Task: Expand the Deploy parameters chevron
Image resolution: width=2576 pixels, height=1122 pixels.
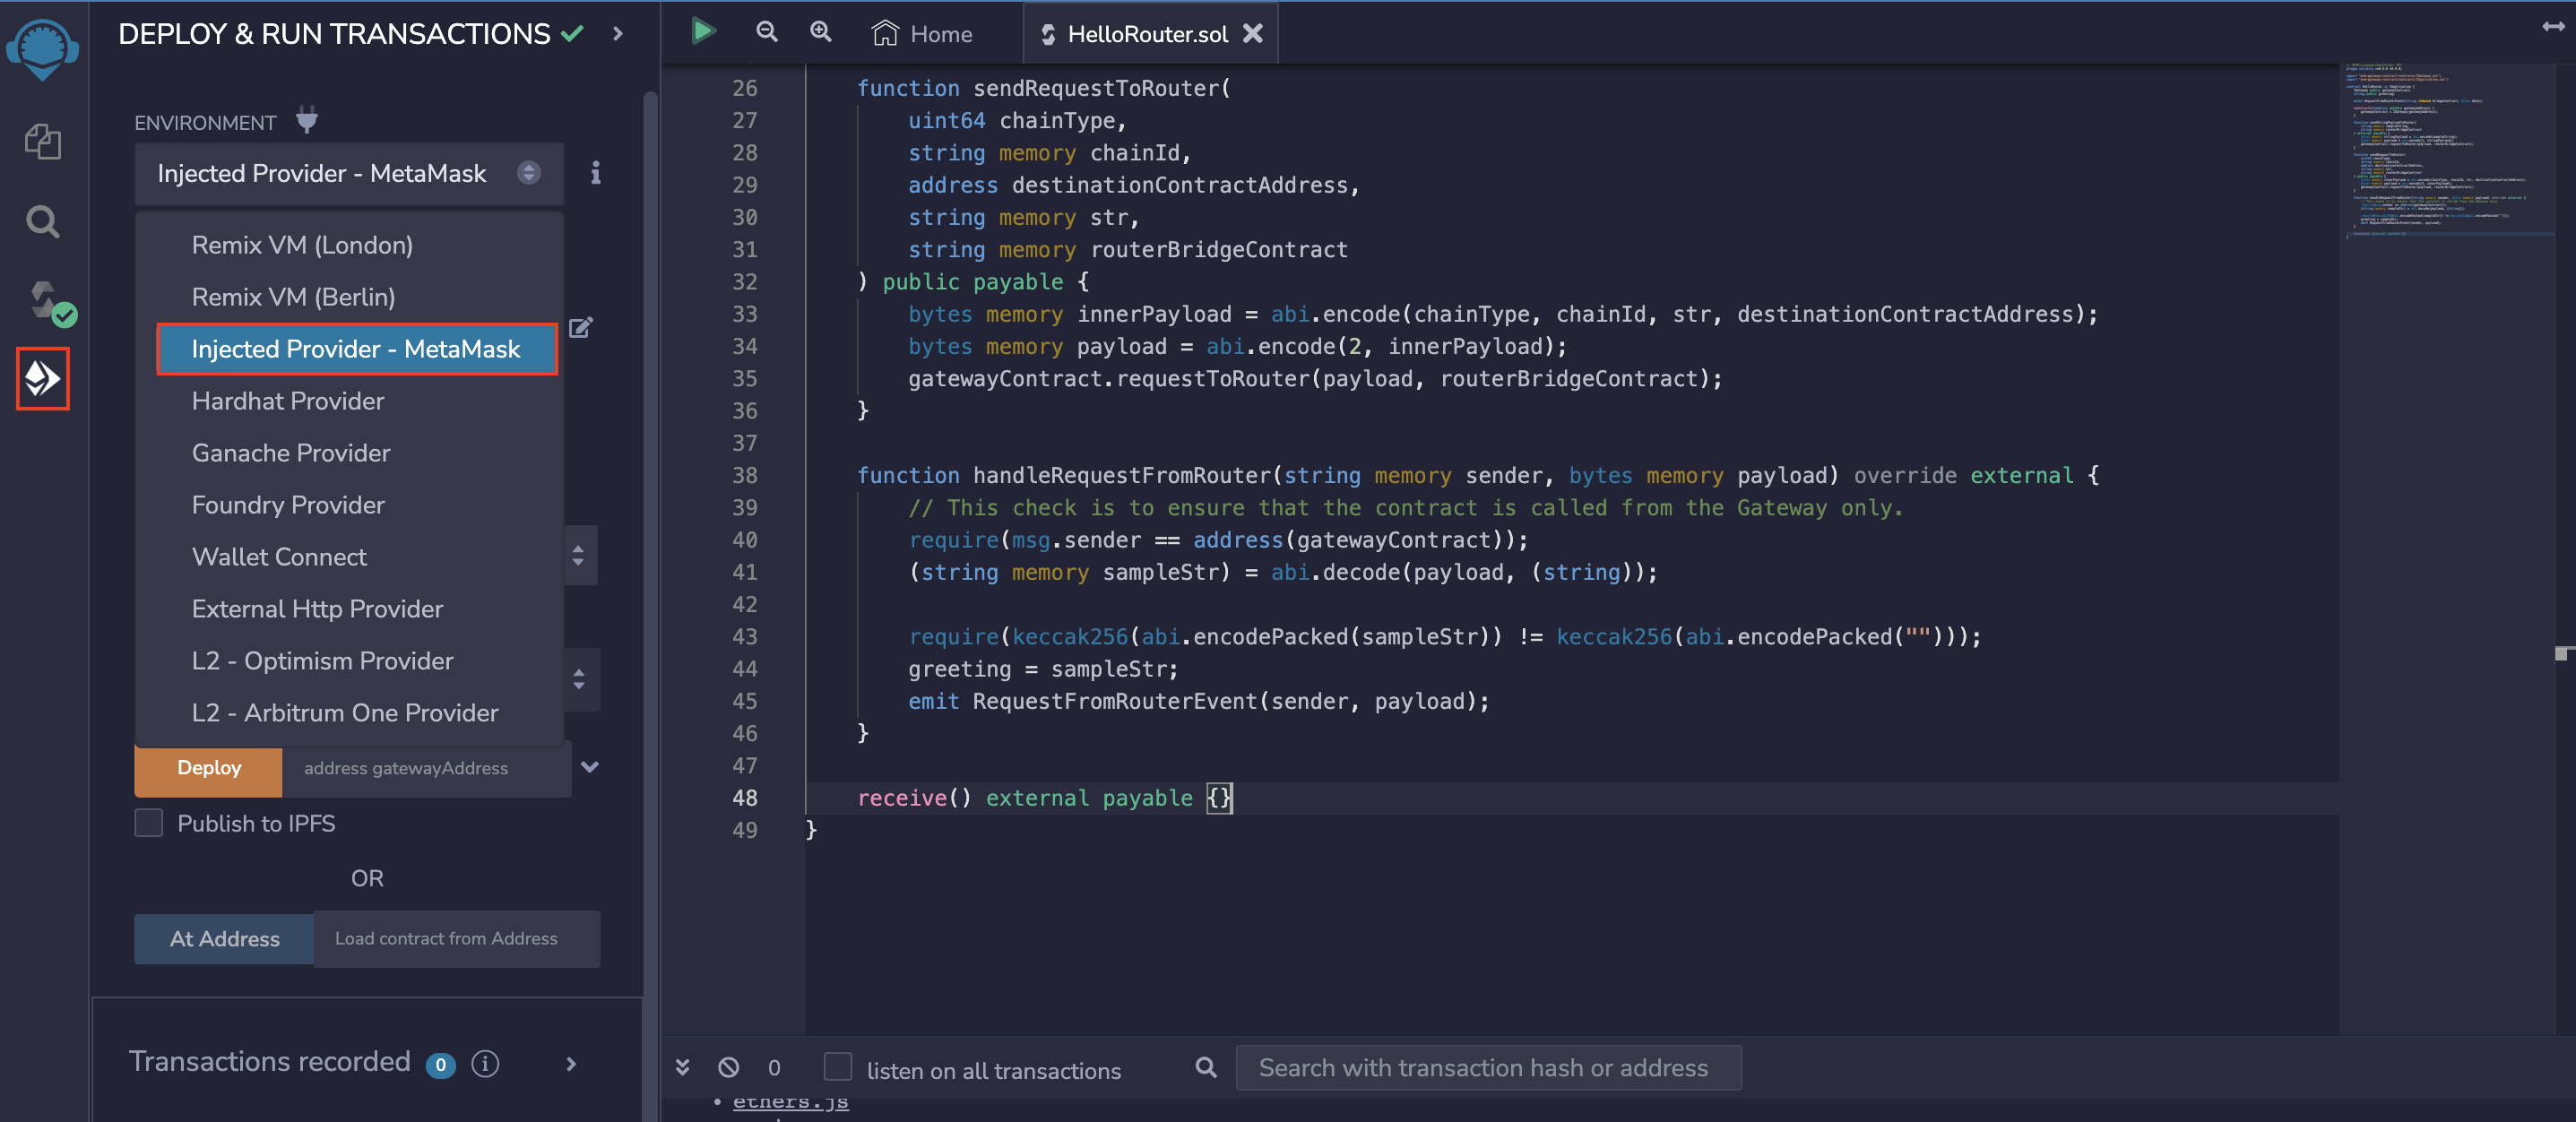Action: point(590,767)
